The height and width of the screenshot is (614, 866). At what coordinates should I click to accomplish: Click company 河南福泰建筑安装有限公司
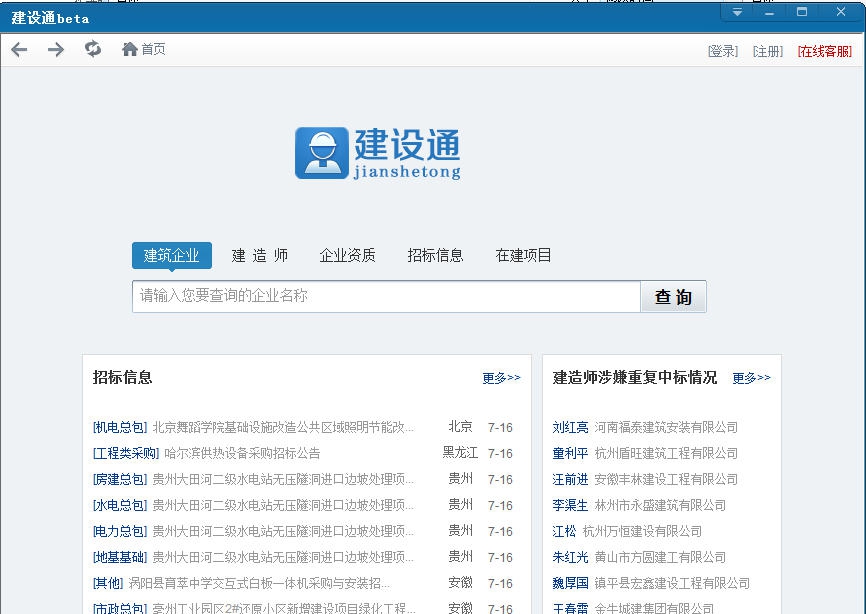pyautogui.click(x=666, y=427)
